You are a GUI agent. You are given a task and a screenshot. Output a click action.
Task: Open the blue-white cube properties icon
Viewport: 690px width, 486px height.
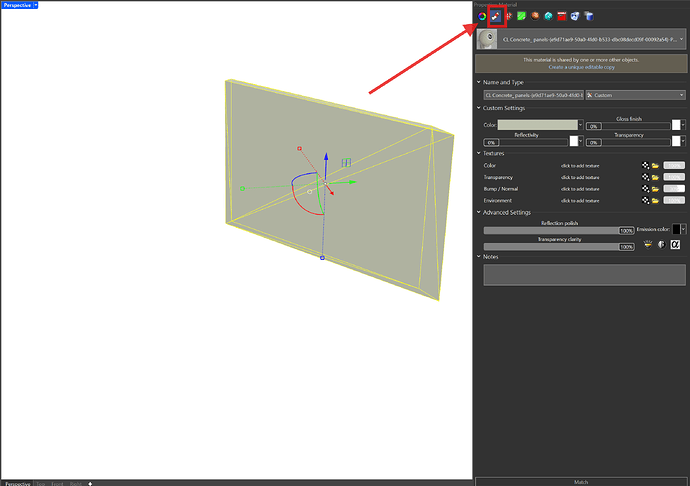click(575, 16)
